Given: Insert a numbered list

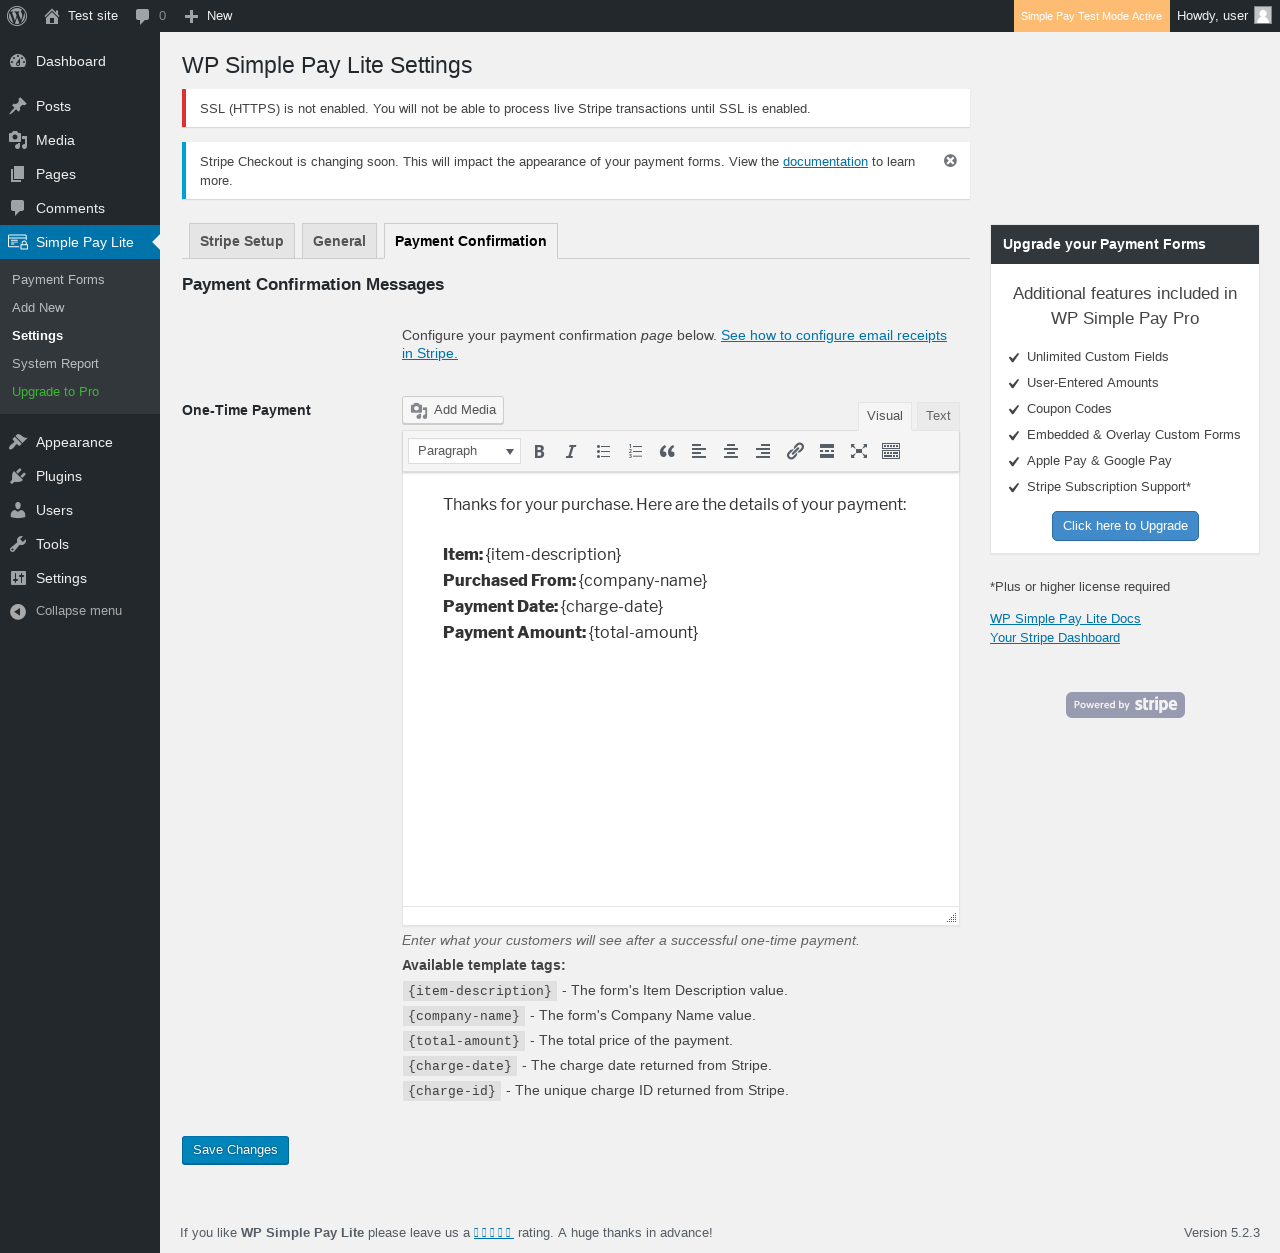Looking at the screenshot, I should pyautogui.click(x=635, y=451).
